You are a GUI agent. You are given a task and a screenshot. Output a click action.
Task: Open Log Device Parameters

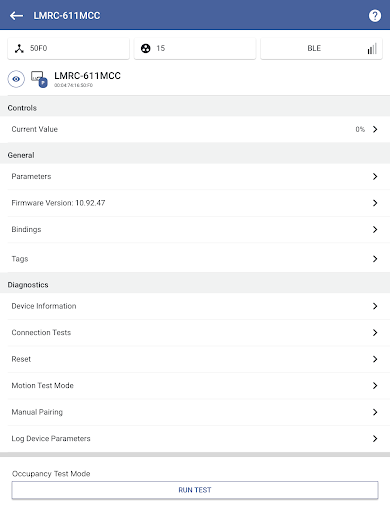(x=195, y=438)
